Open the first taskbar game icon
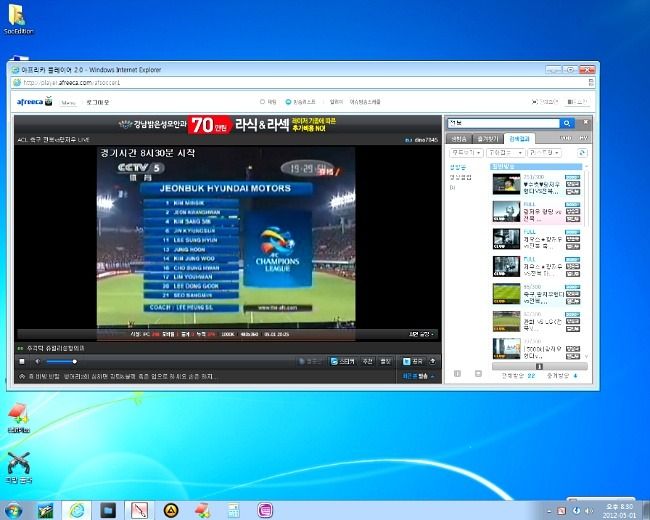Screen dimensions: 650x520 pyautogui.click(x=45, y=510)
